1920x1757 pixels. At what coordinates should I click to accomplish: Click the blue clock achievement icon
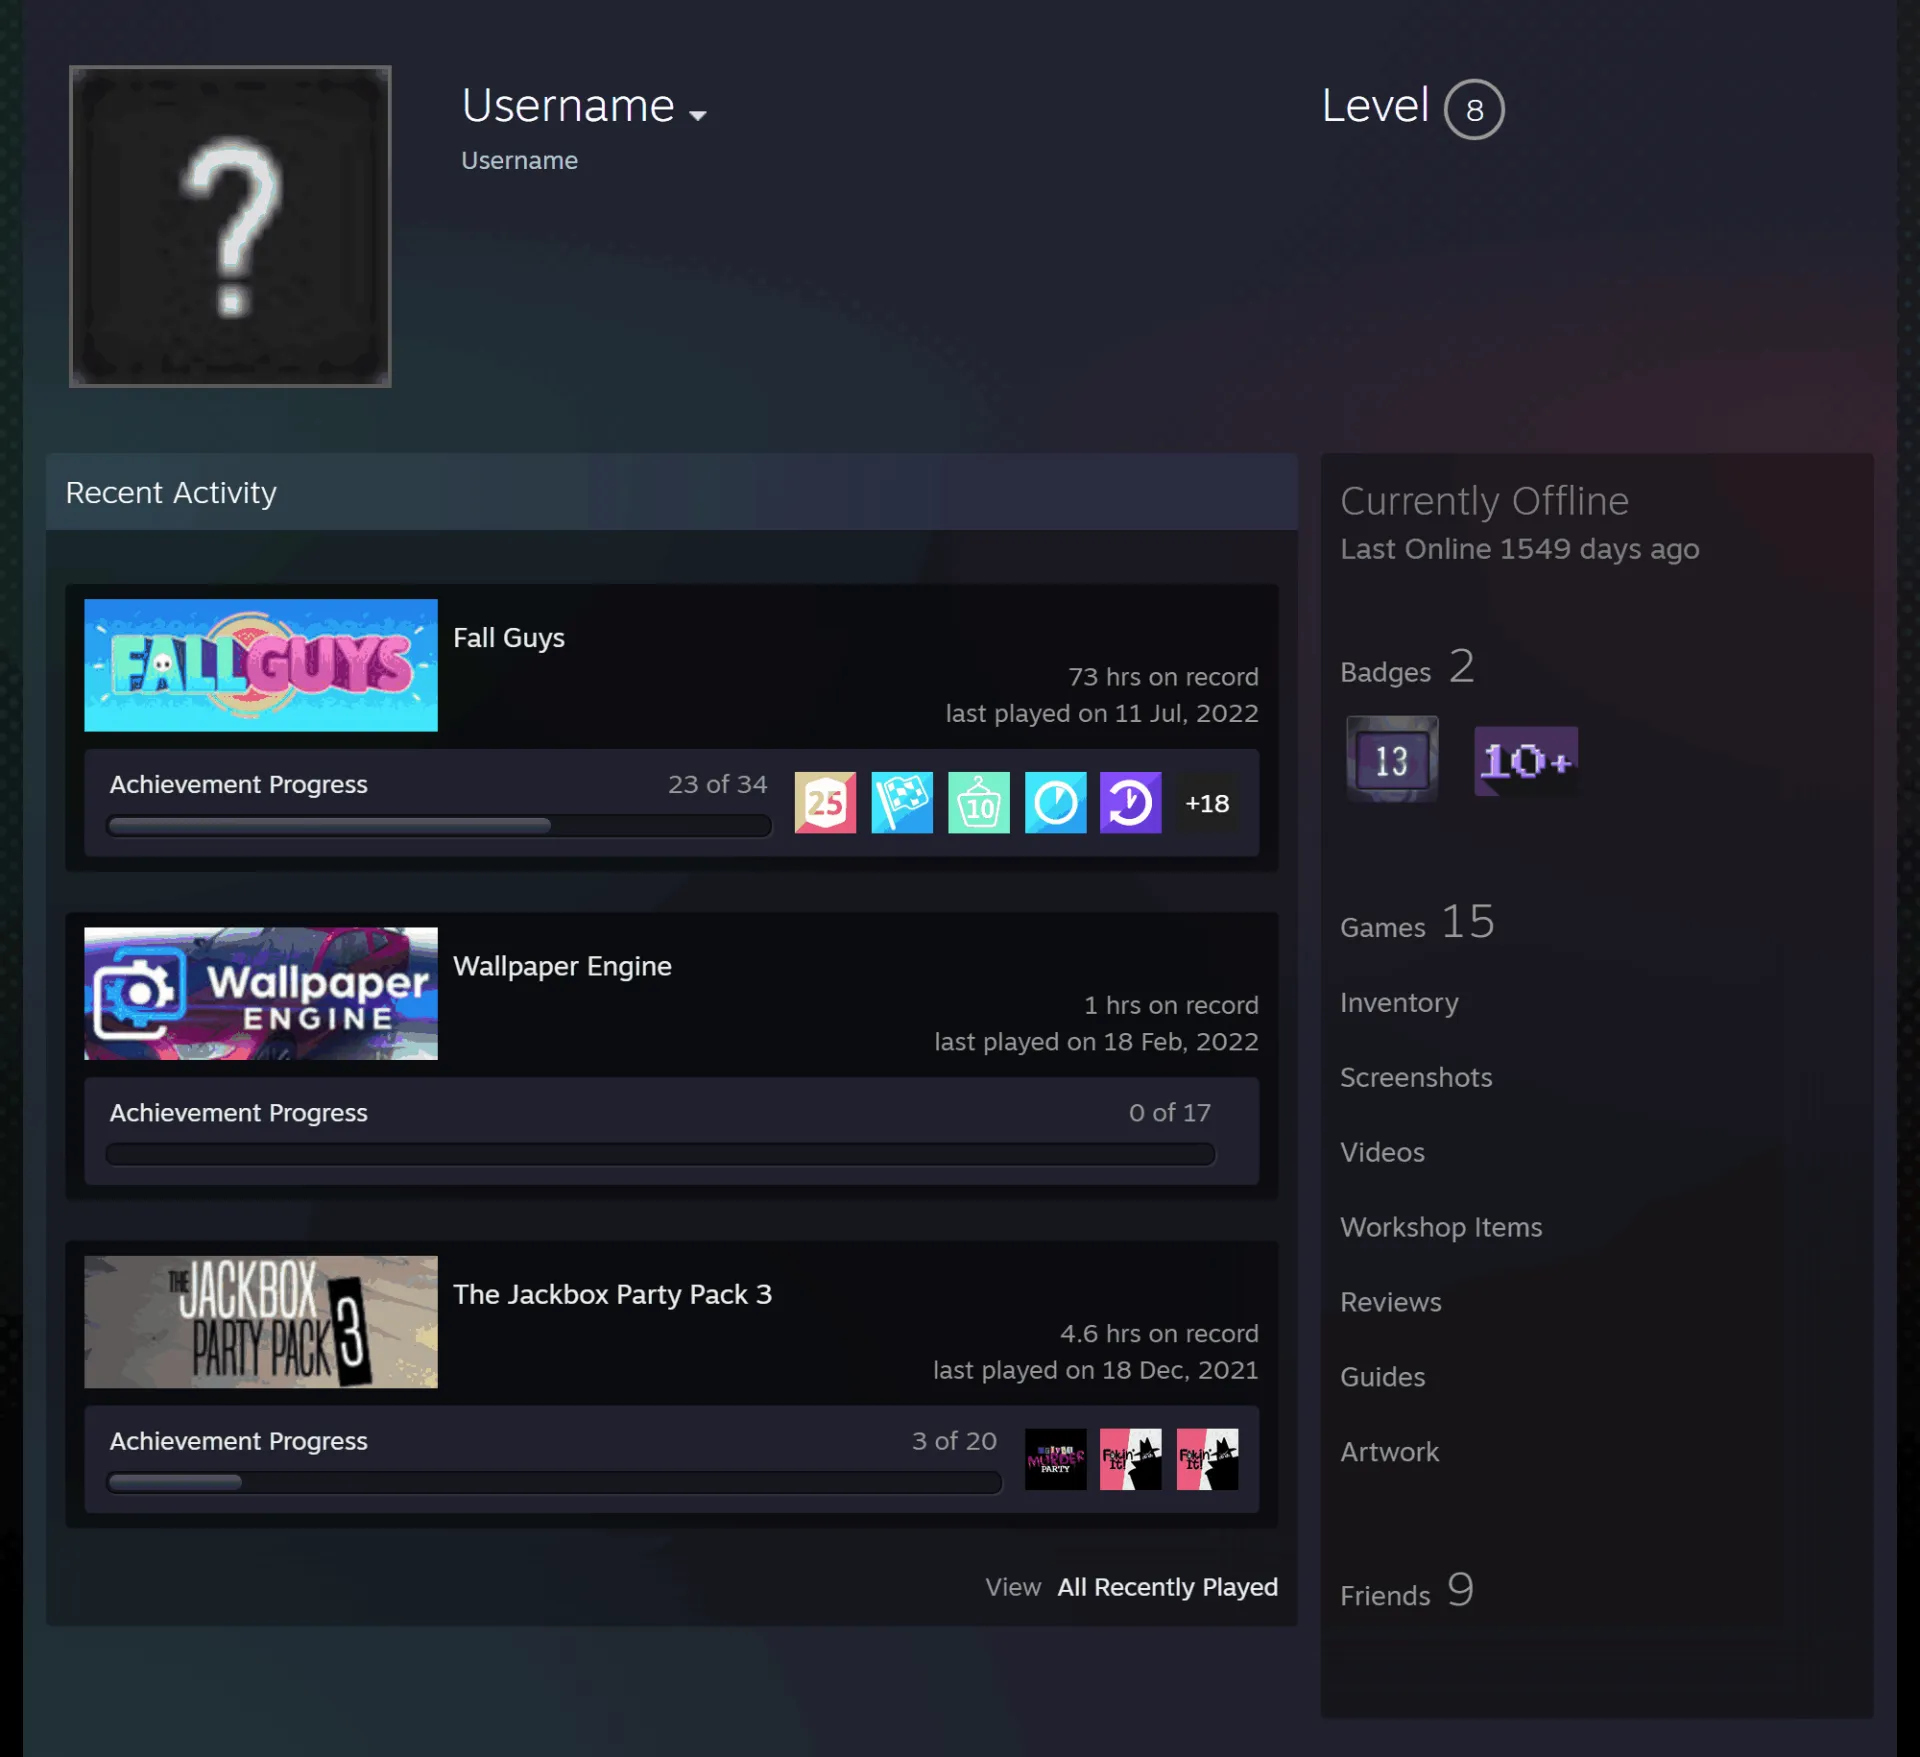[x=1055, y=802]
